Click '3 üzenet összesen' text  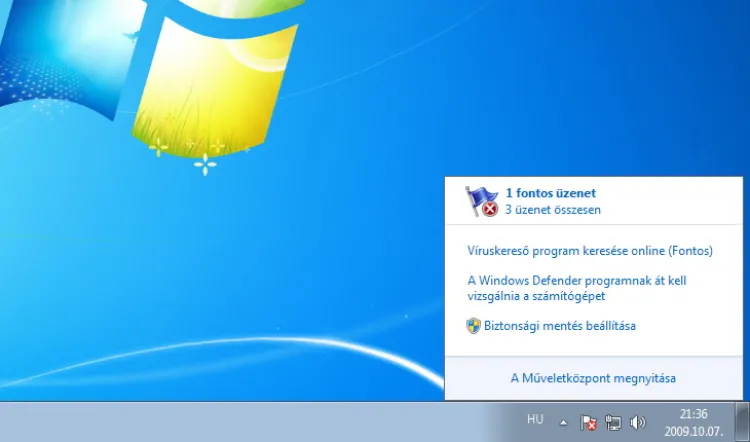coord(553,210)
